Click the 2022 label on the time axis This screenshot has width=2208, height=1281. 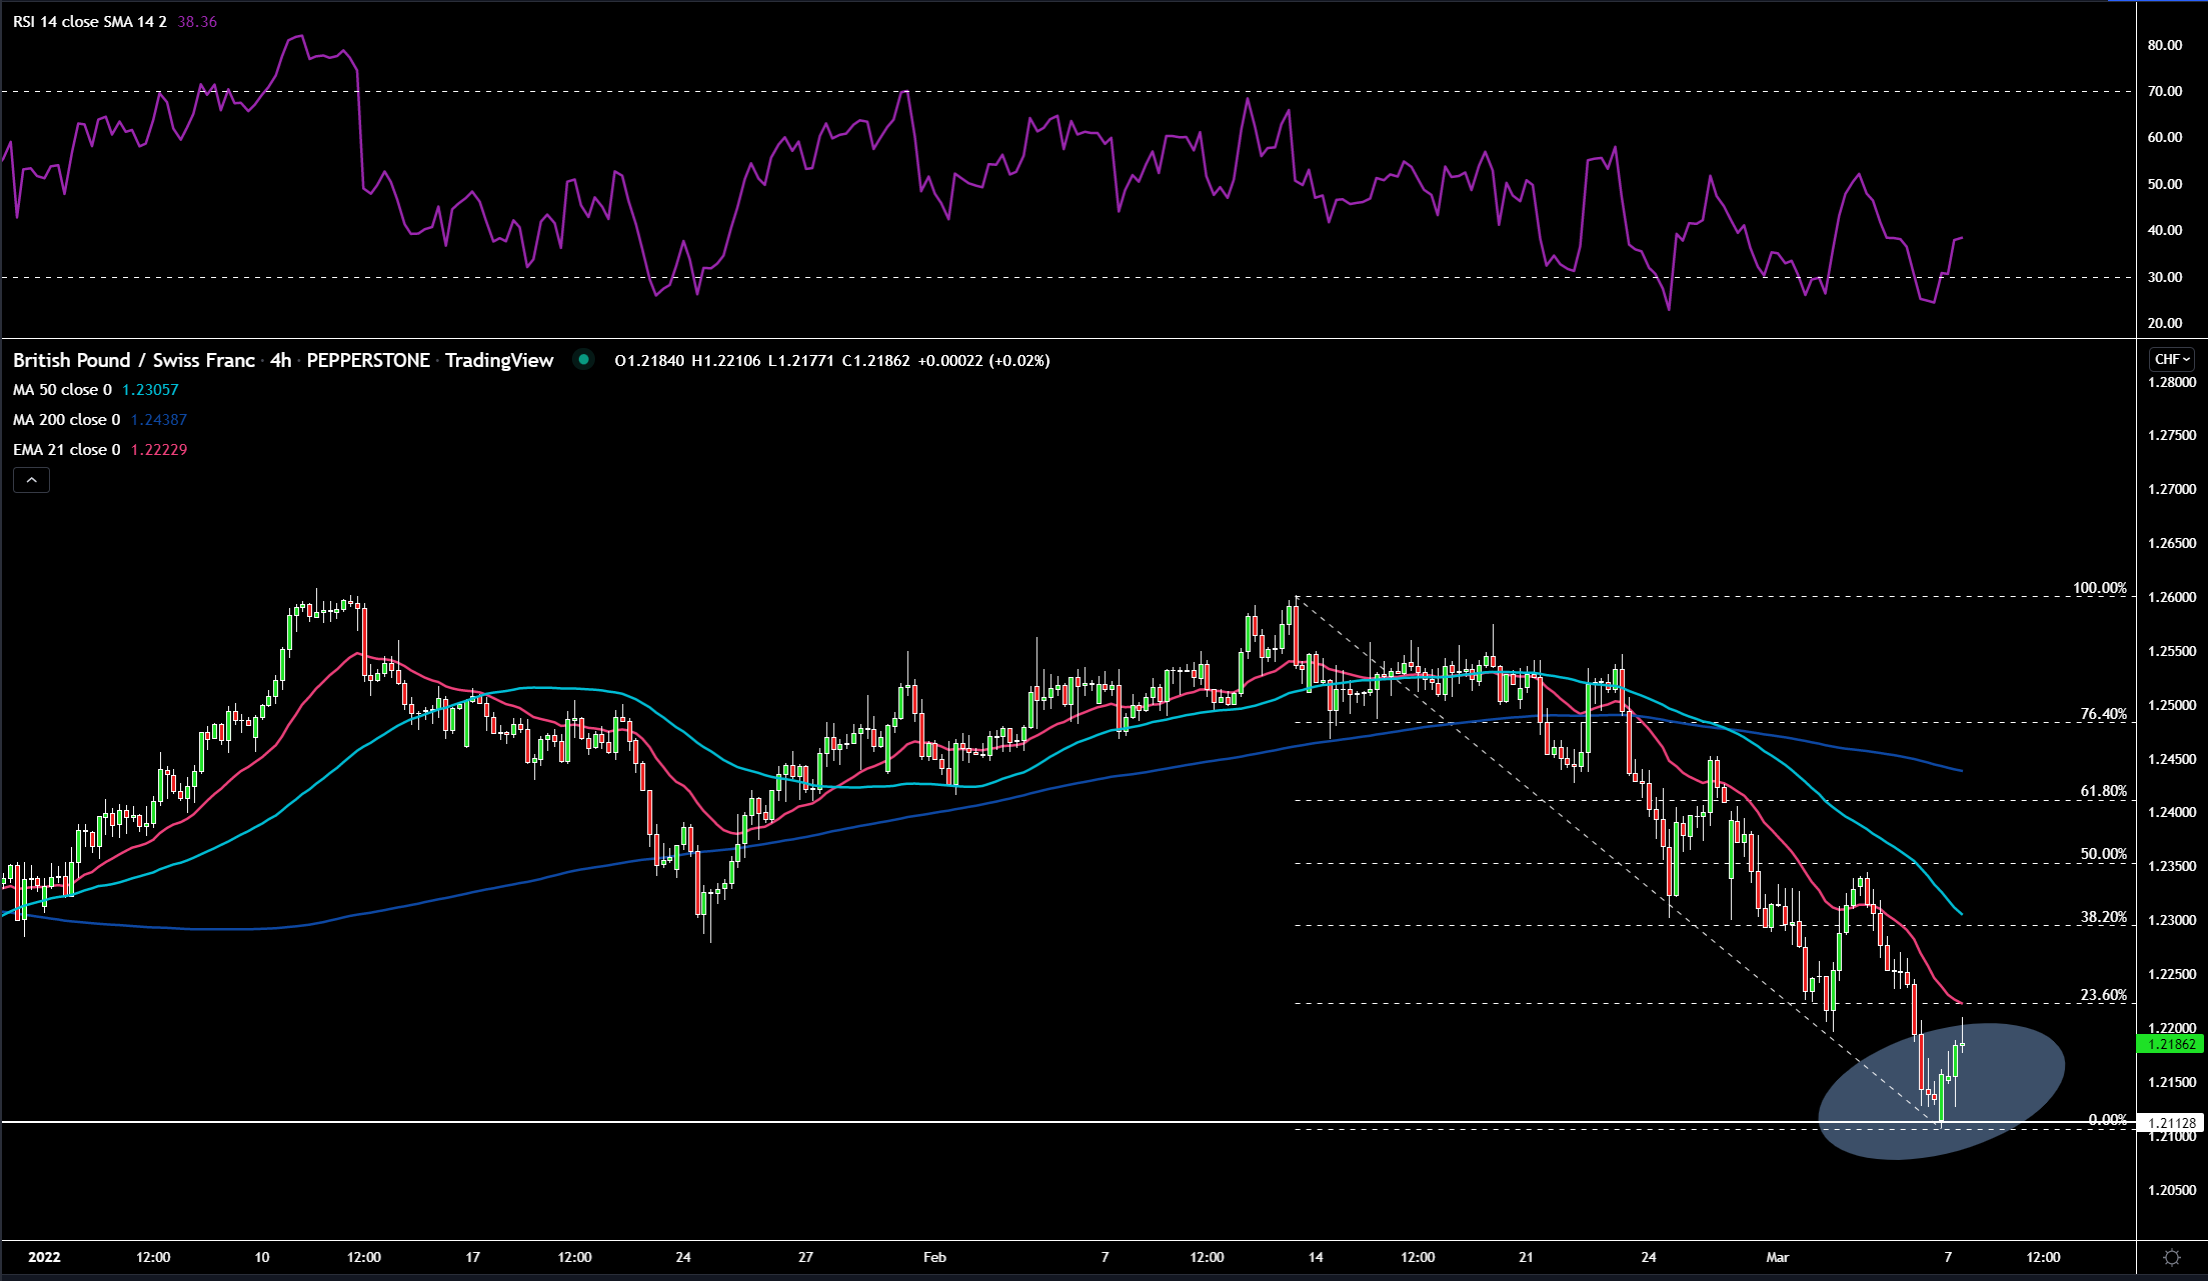click(x=44, y=1257)
